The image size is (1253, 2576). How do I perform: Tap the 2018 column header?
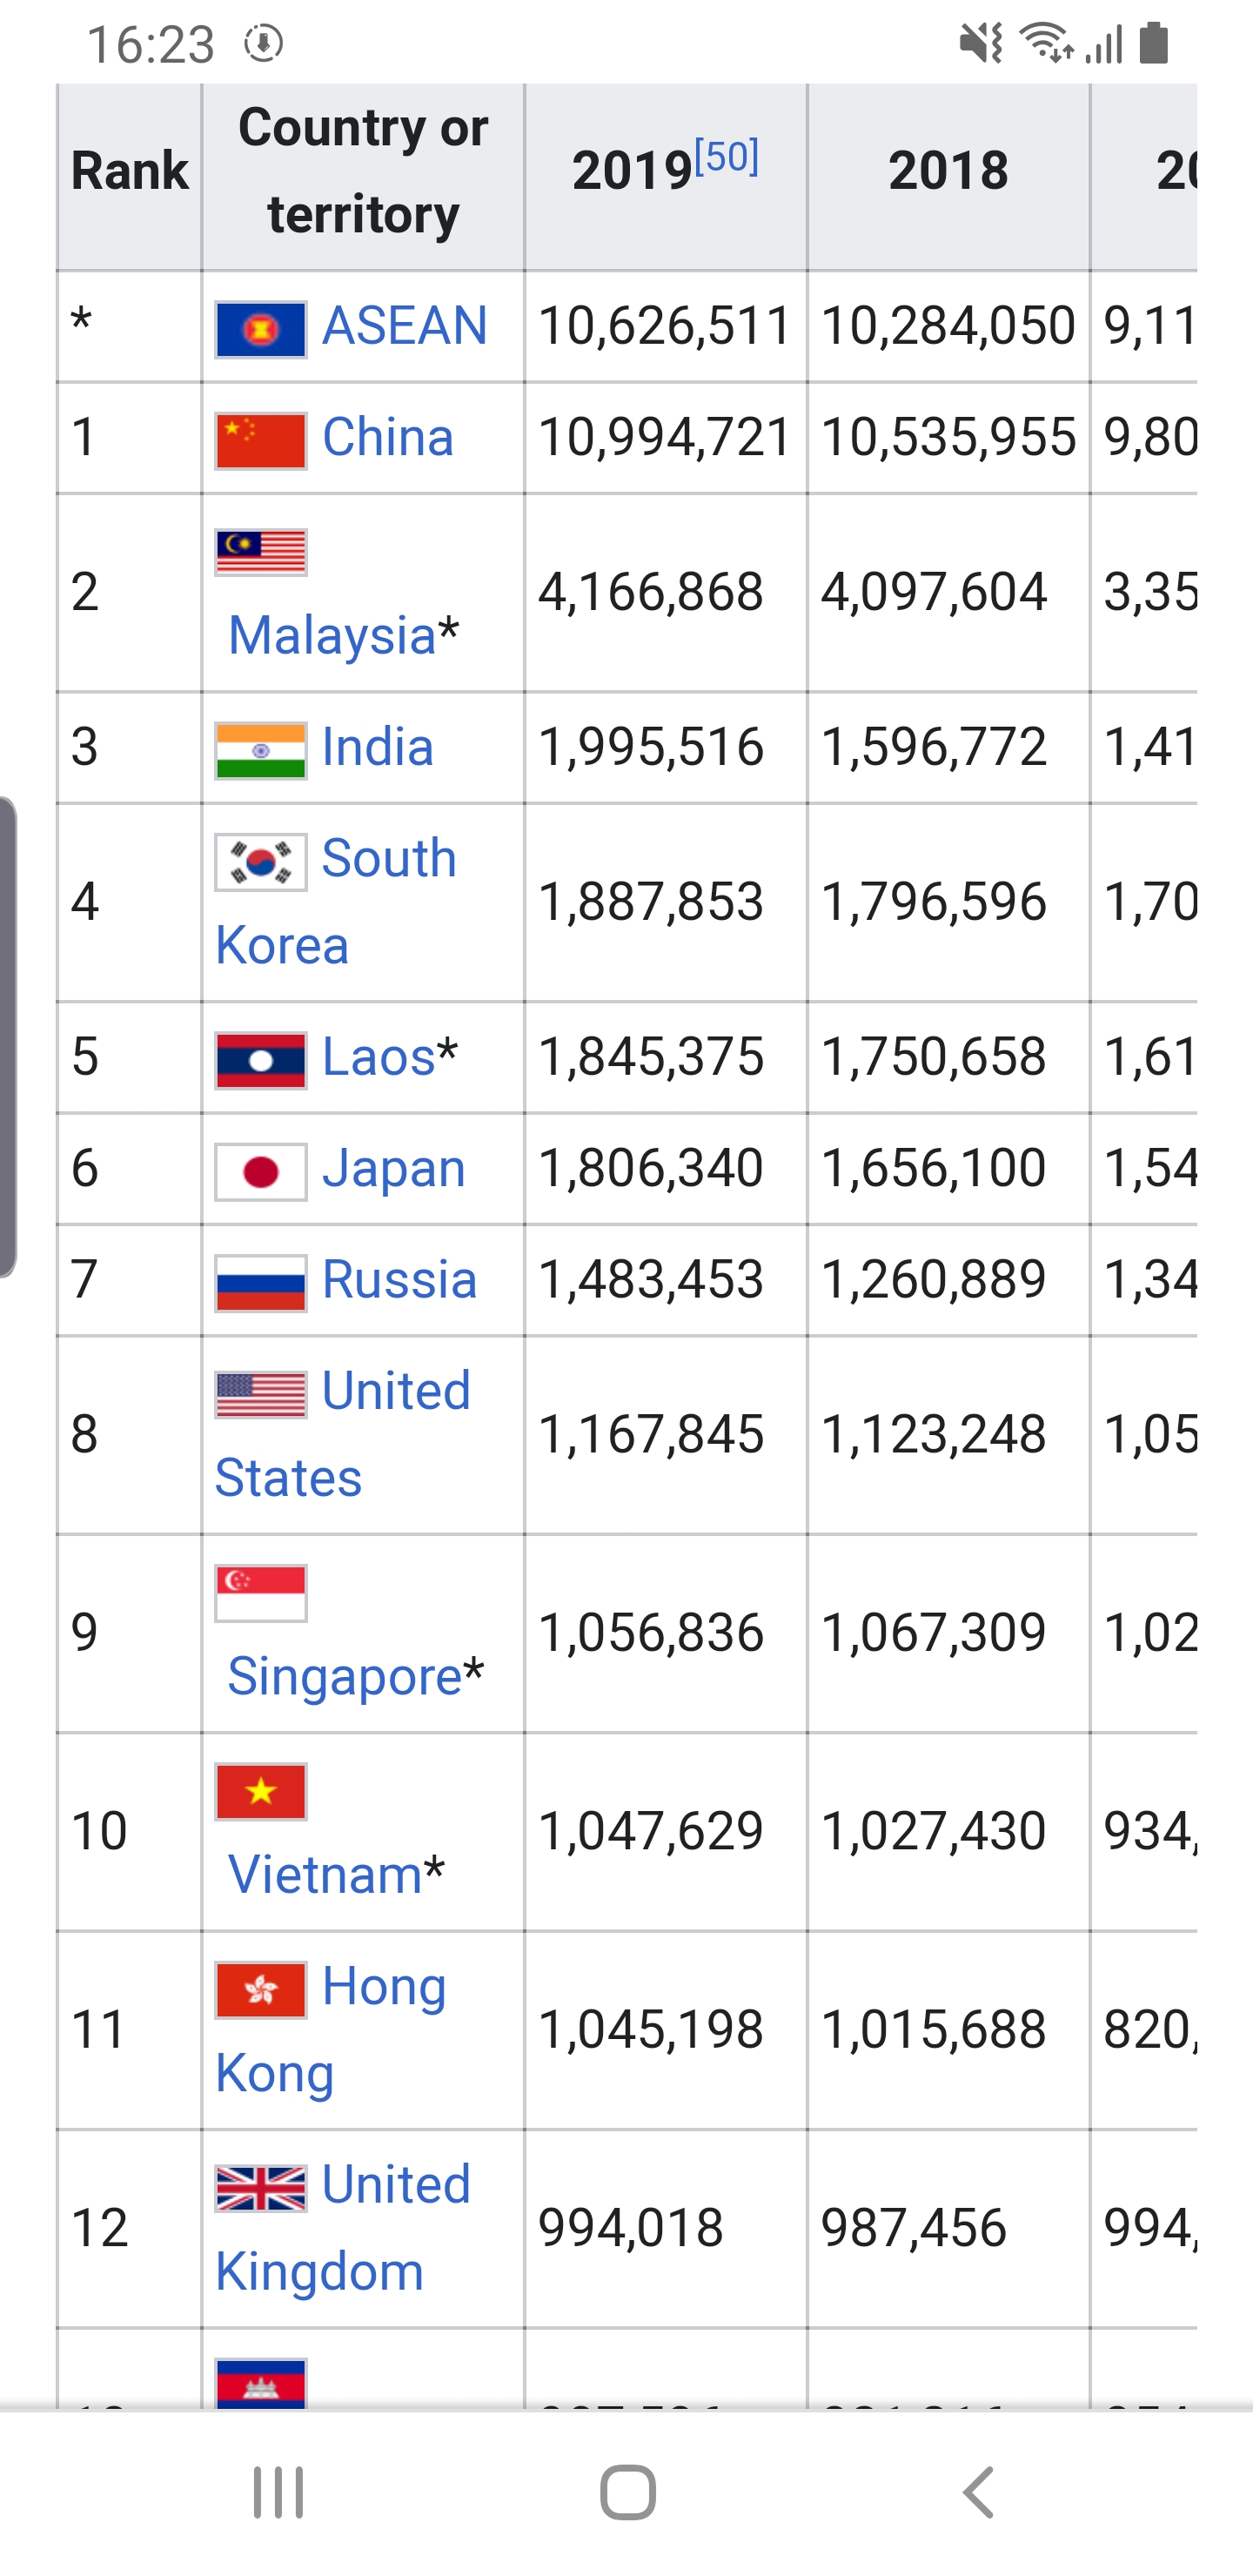[947, 171]
